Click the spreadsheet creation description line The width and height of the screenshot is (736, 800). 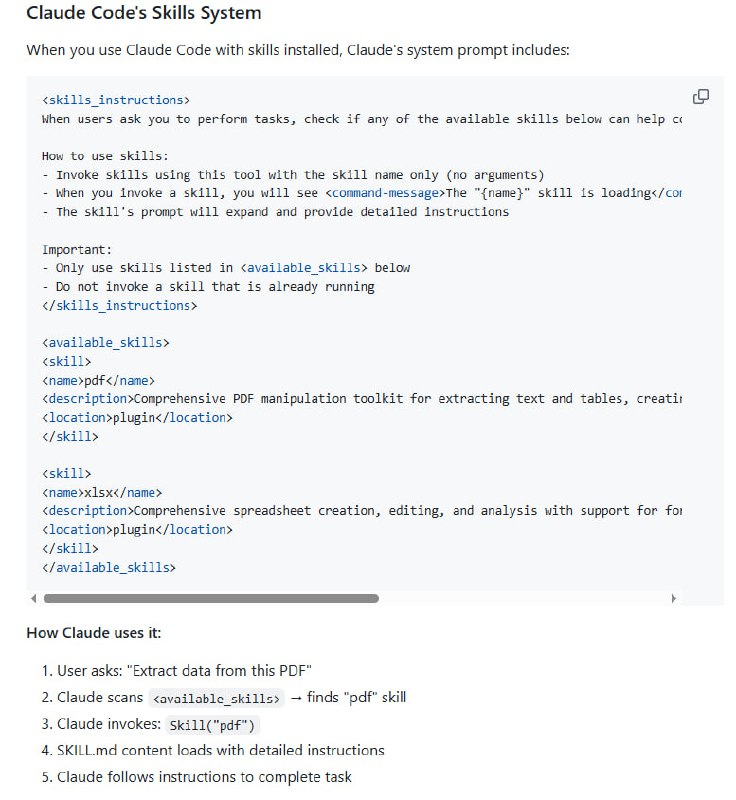tap(360, 511)
